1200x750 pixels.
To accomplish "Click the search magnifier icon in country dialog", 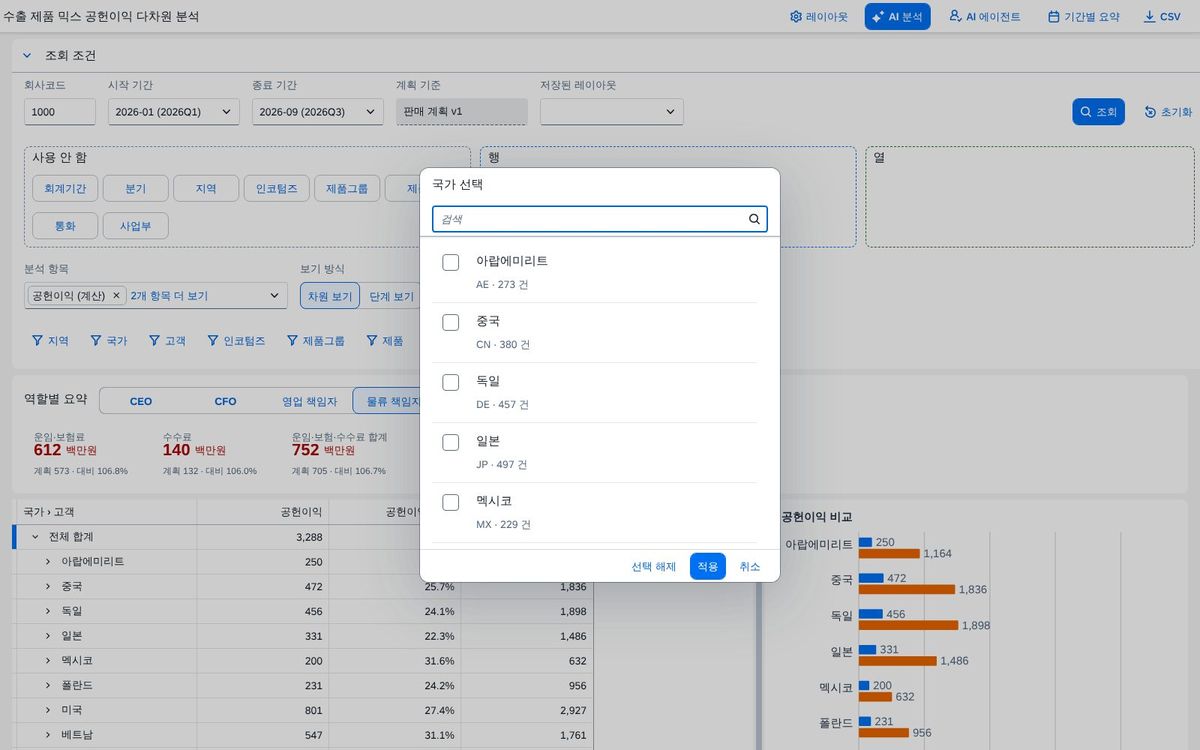I will 755,219.
